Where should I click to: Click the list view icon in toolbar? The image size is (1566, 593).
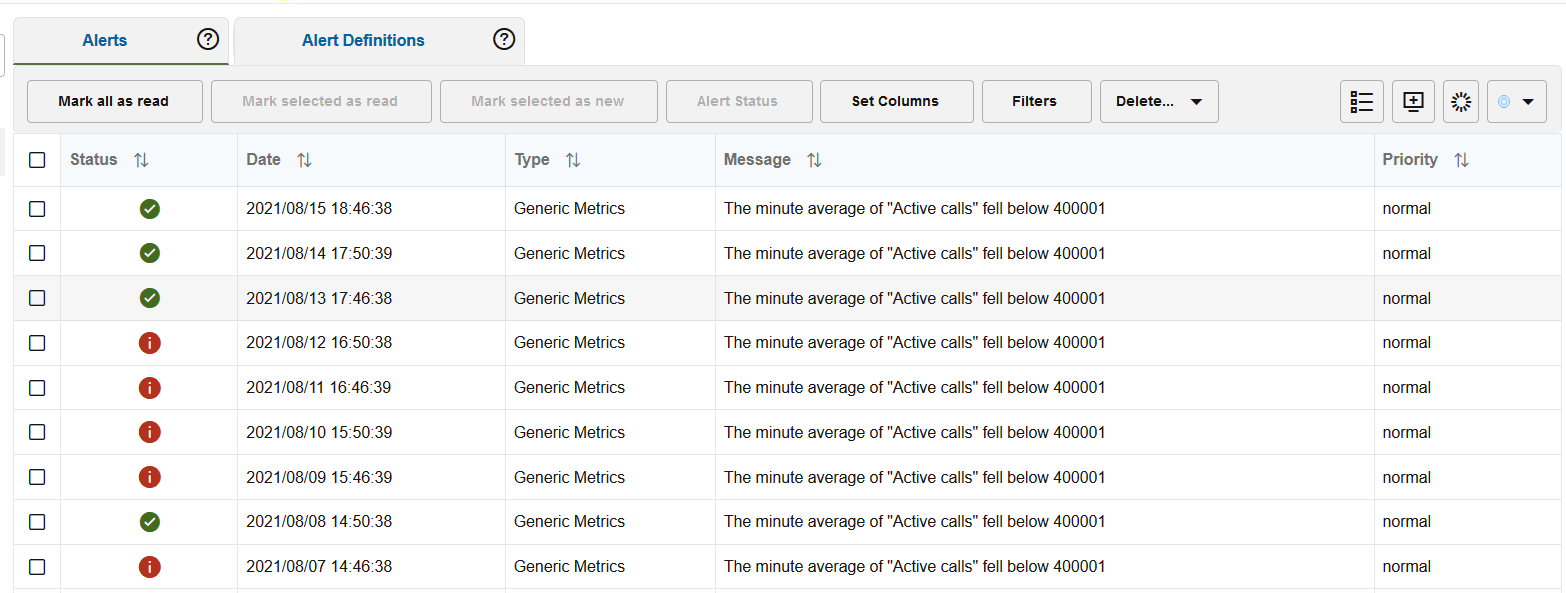tap(1361, 102)
